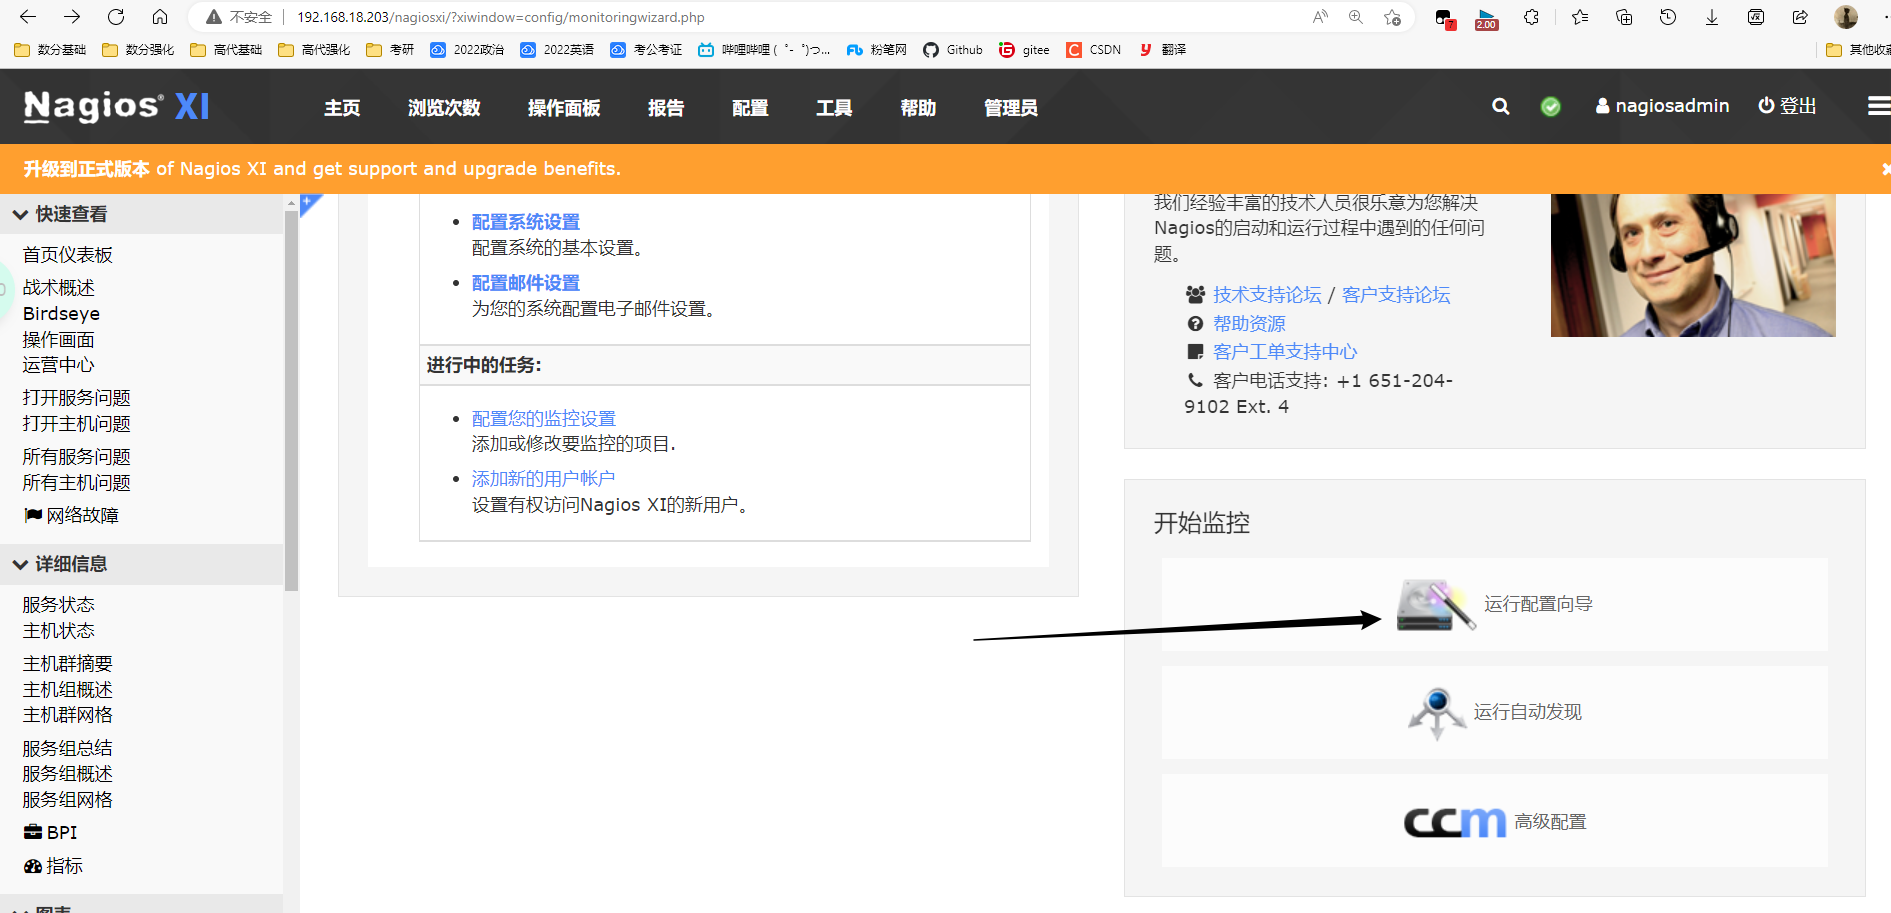Click the CCM advanced configuration logo
Image resolution: width=1891 pixels, height=913 pixels.
[x=1454, y=822]
